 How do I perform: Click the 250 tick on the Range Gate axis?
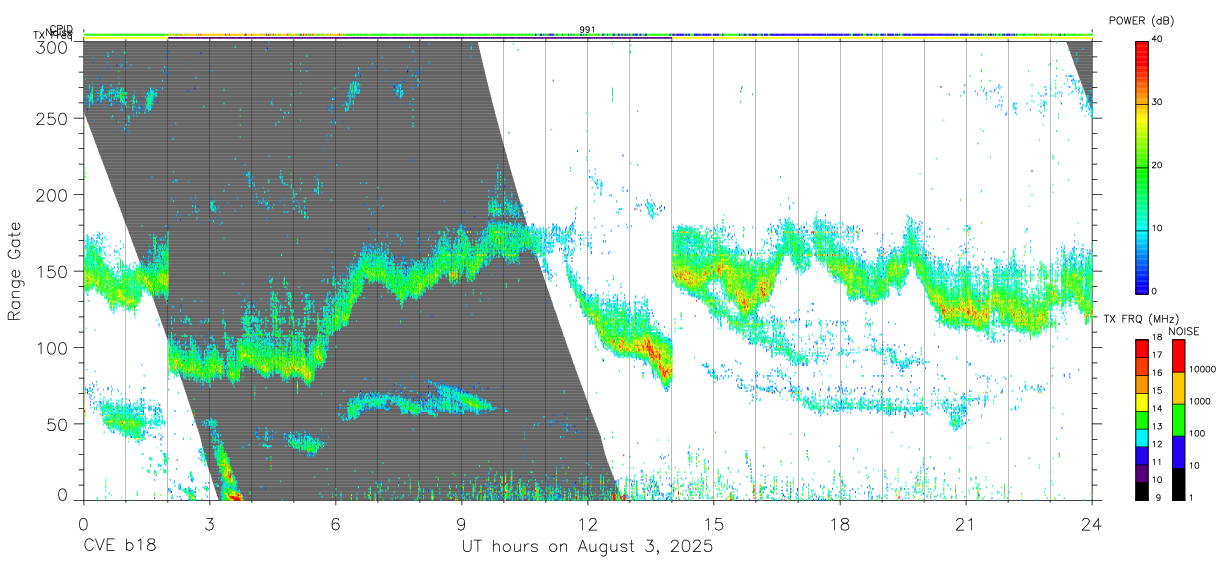click(53, 118)
